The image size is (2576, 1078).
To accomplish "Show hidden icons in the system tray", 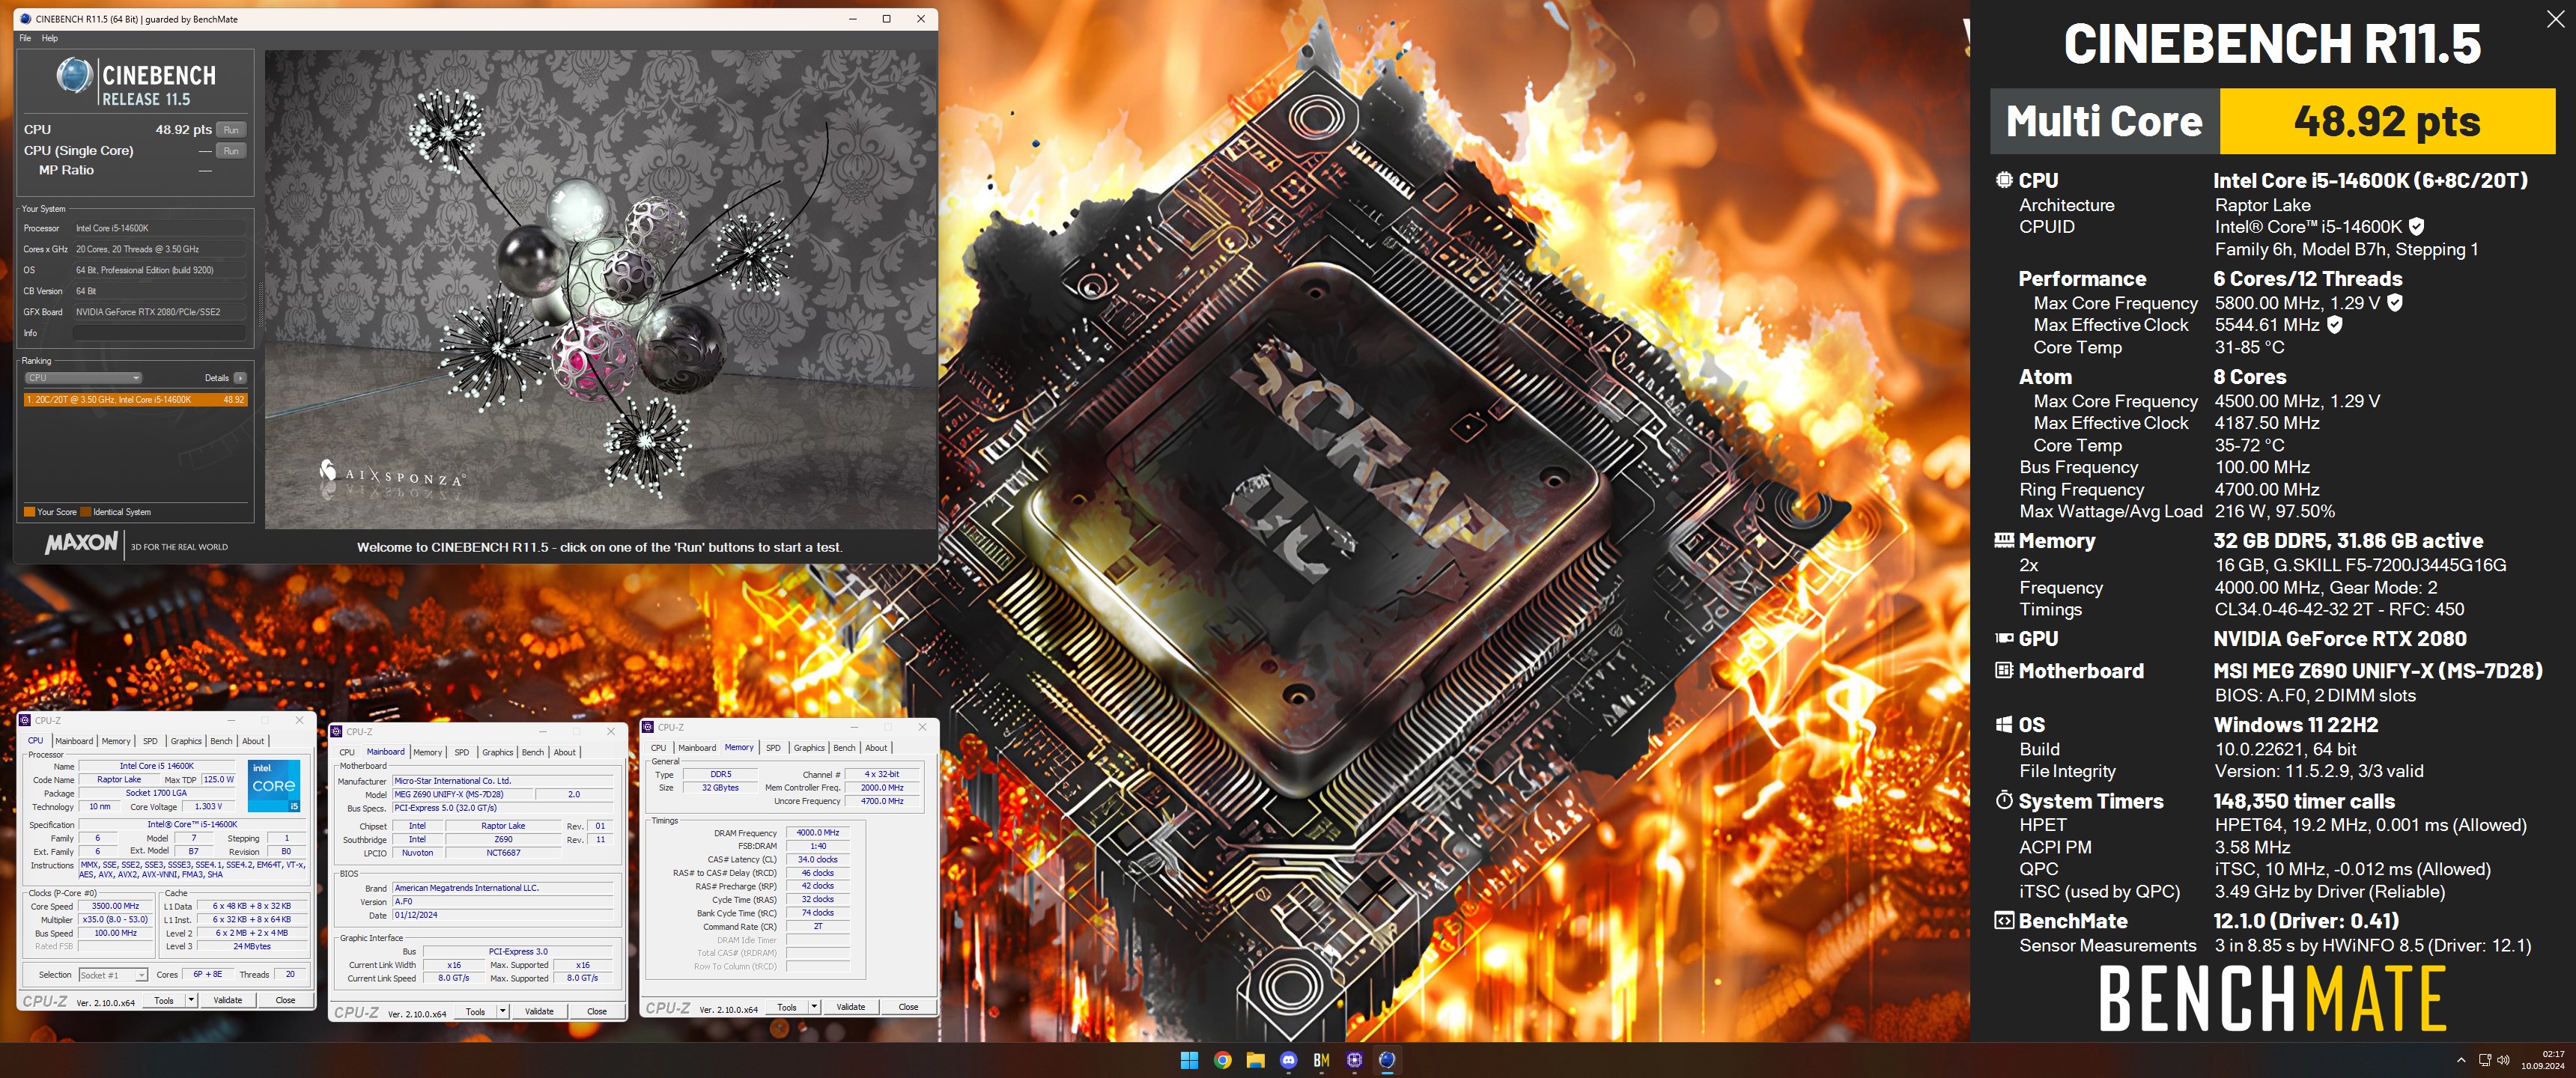I will point(2461,1060).
